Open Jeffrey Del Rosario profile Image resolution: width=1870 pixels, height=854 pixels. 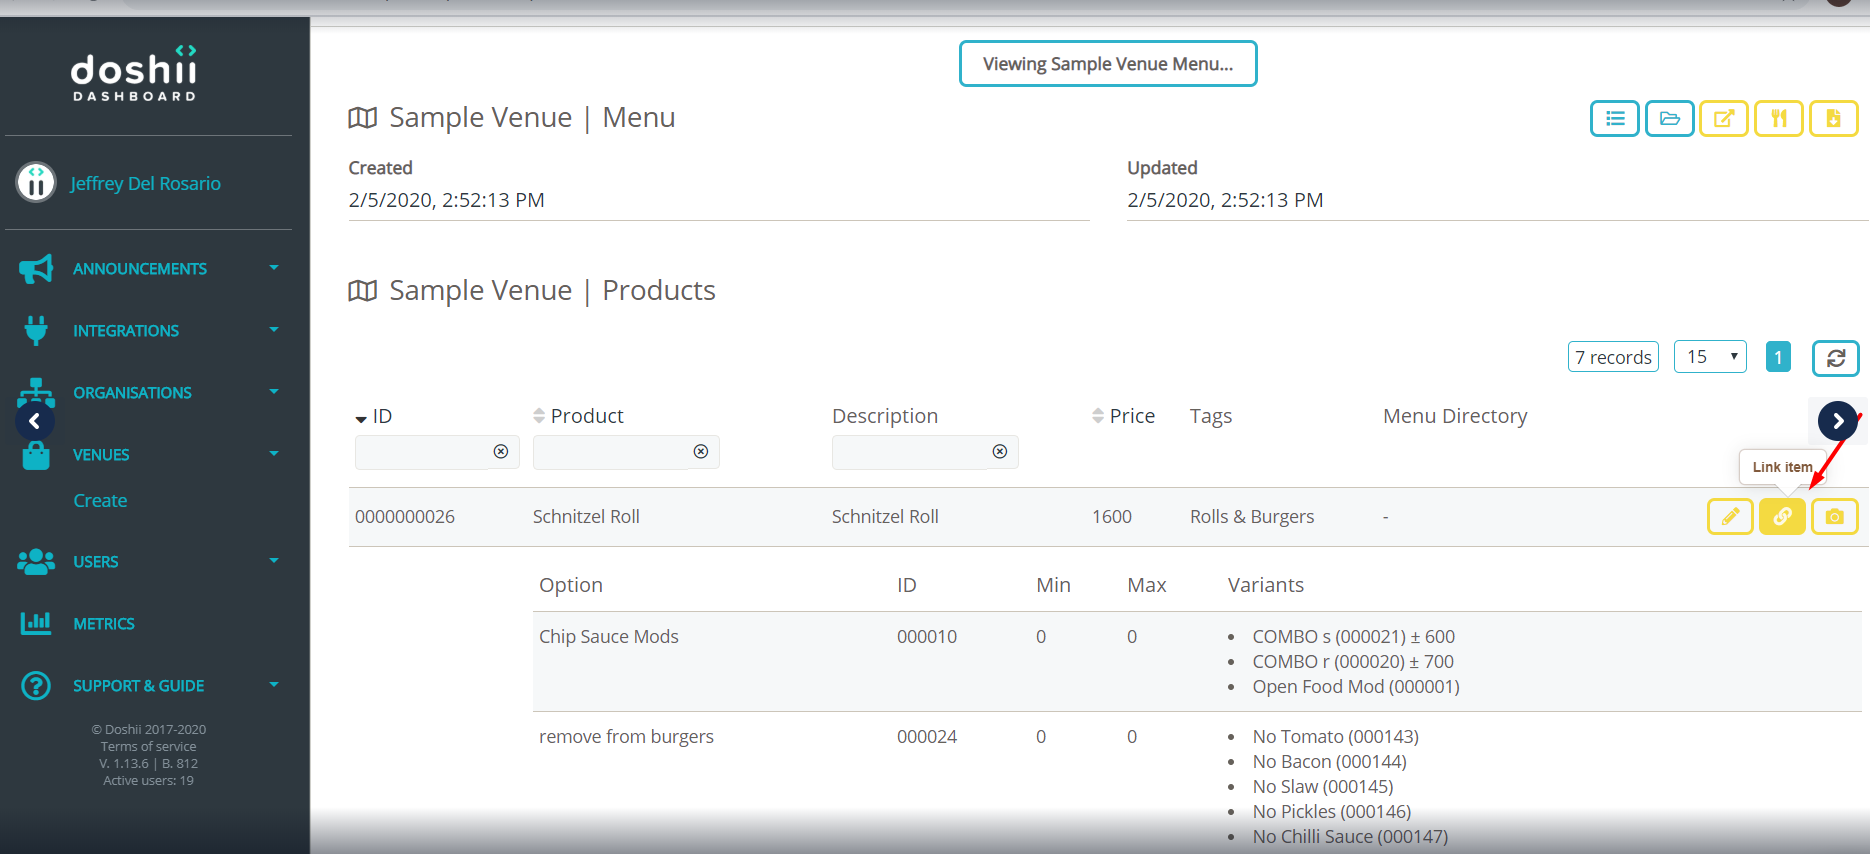coord(145,183)
